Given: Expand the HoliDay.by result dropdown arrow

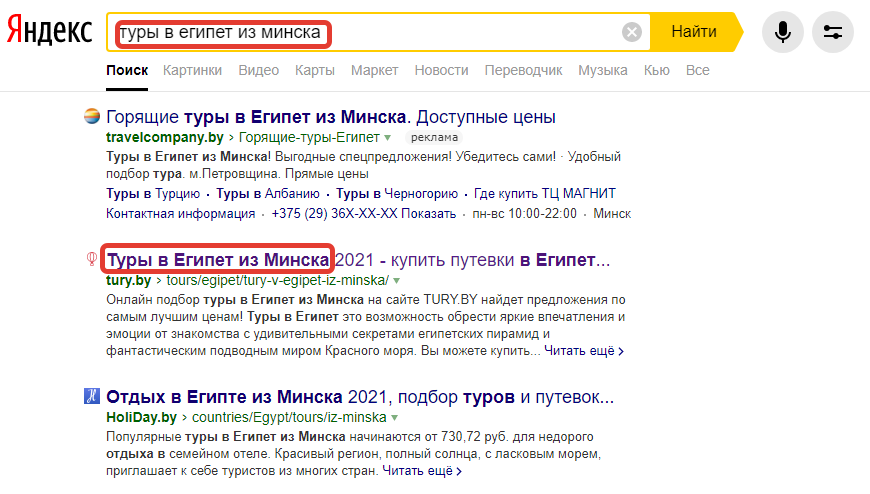Looking at the screenshot, I should pyautogui.click(x=394, y=418).
